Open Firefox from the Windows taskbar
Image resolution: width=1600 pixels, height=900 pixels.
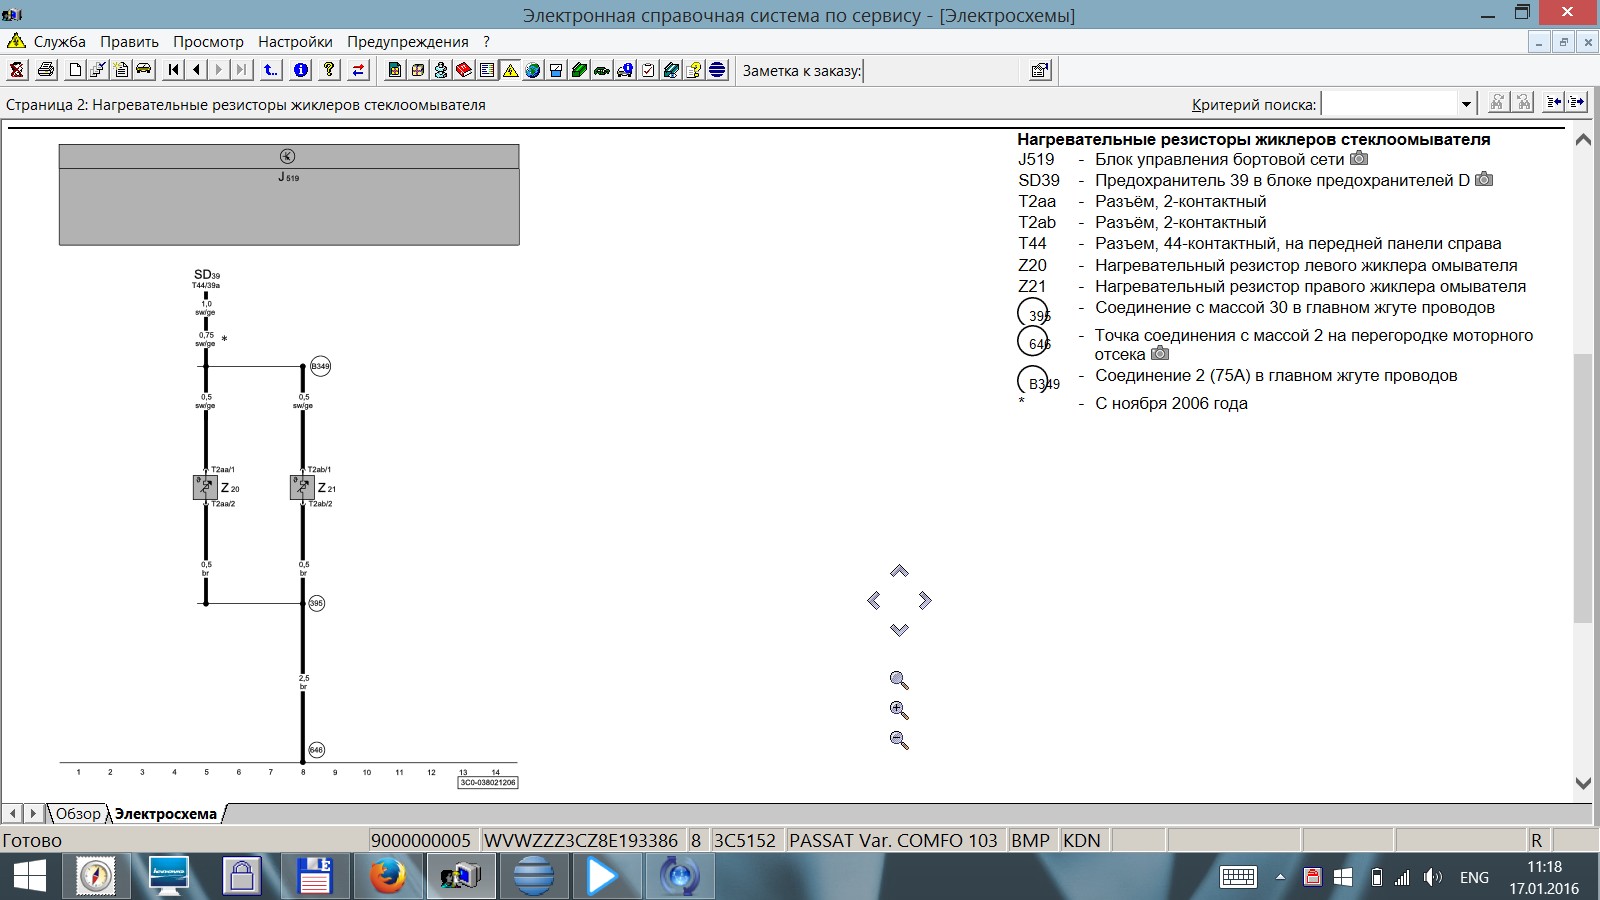[x=388, y=877]
